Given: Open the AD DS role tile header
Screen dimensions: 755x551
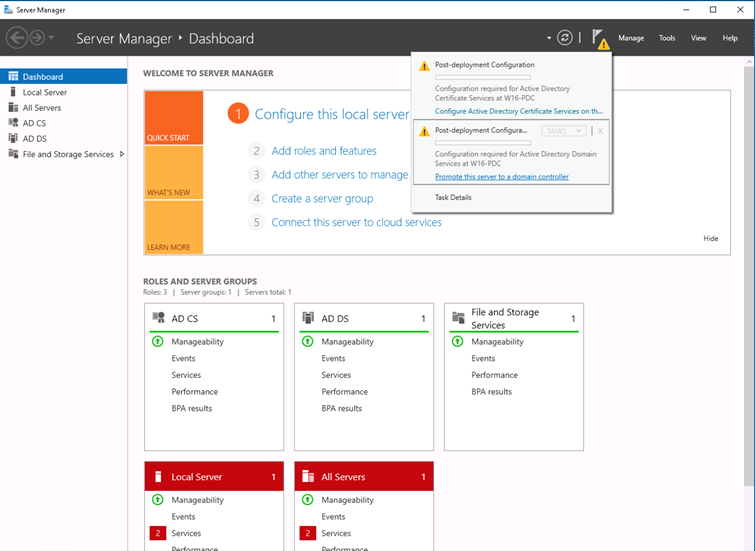Looking at the screenshot, I should pos(364,318).
